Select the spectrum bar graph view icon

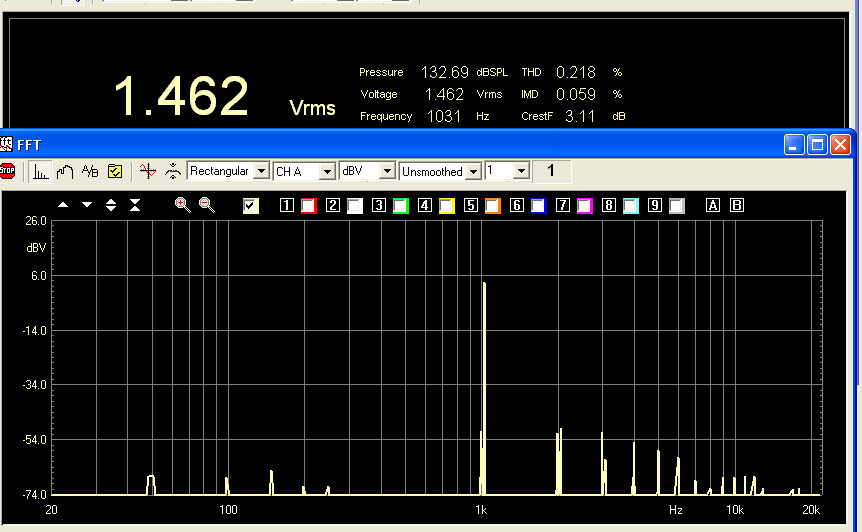coord(40,171)
